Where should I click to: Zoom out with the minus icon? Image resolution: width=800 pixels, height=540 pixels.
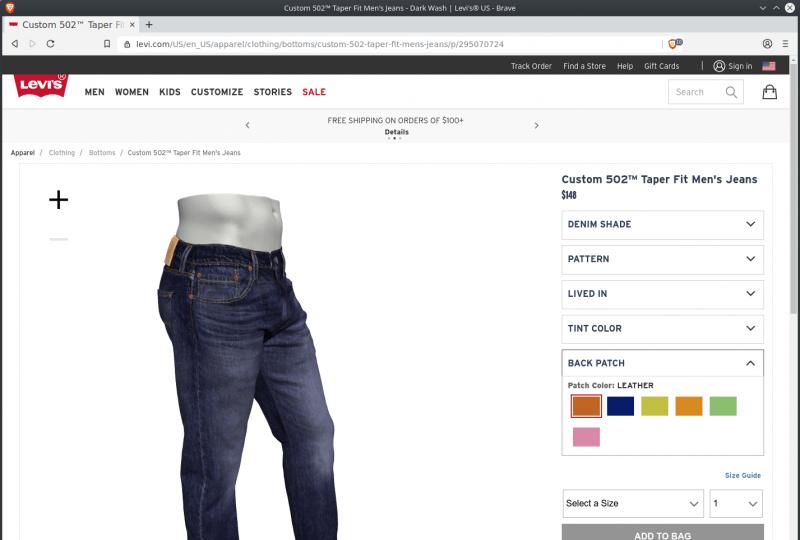click(x=58, y=239)
